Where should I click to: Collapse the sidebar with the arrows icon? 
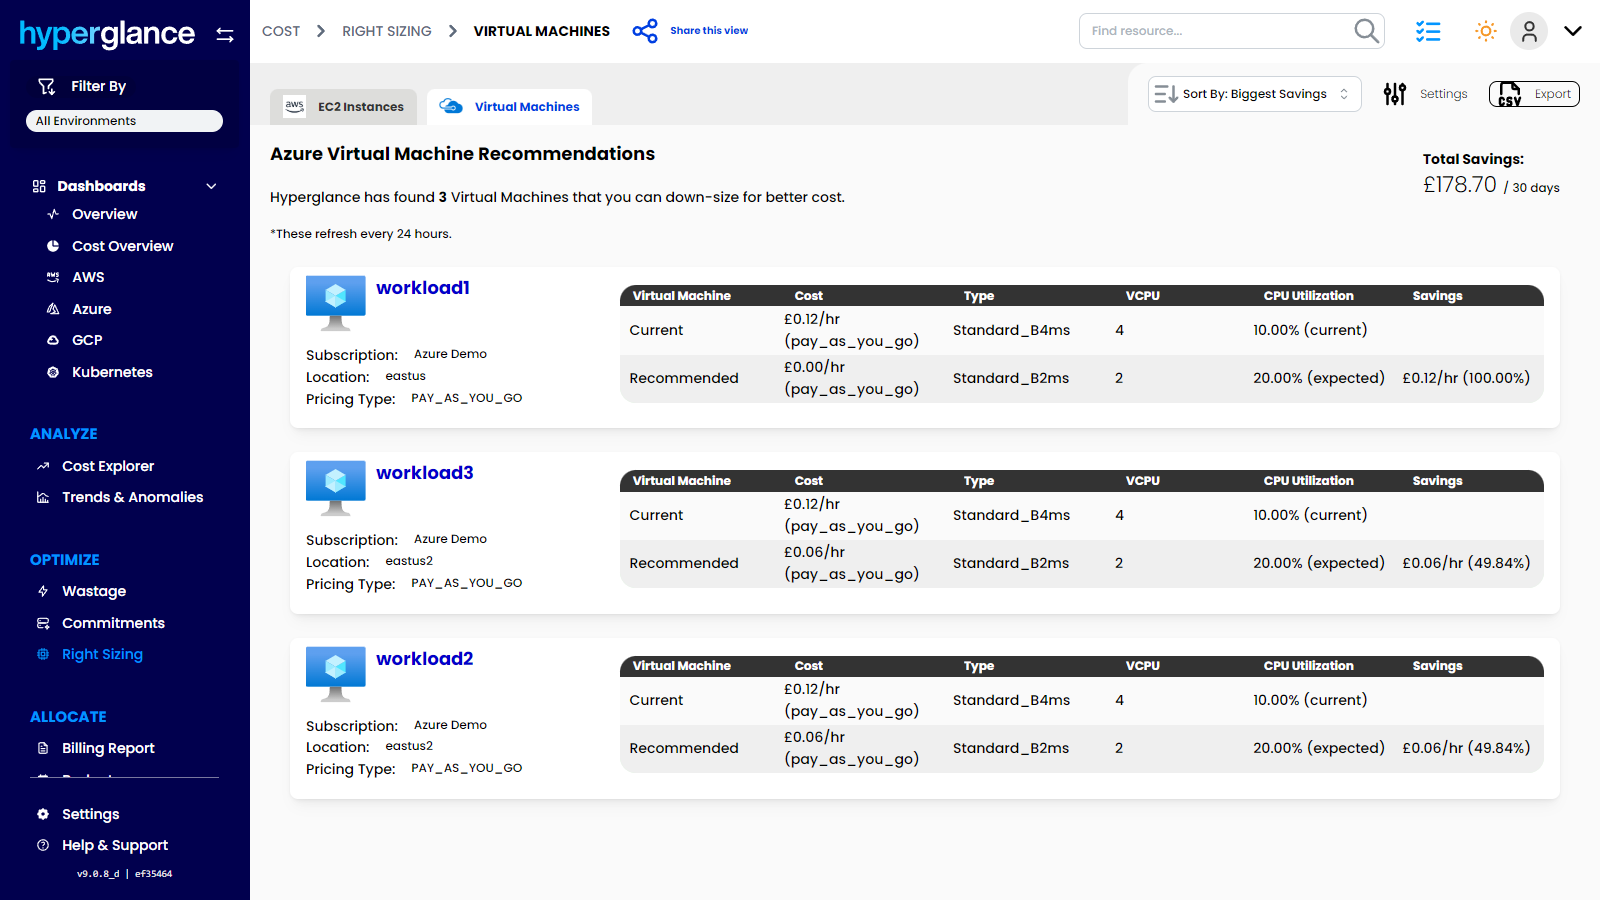coord(225,35)
